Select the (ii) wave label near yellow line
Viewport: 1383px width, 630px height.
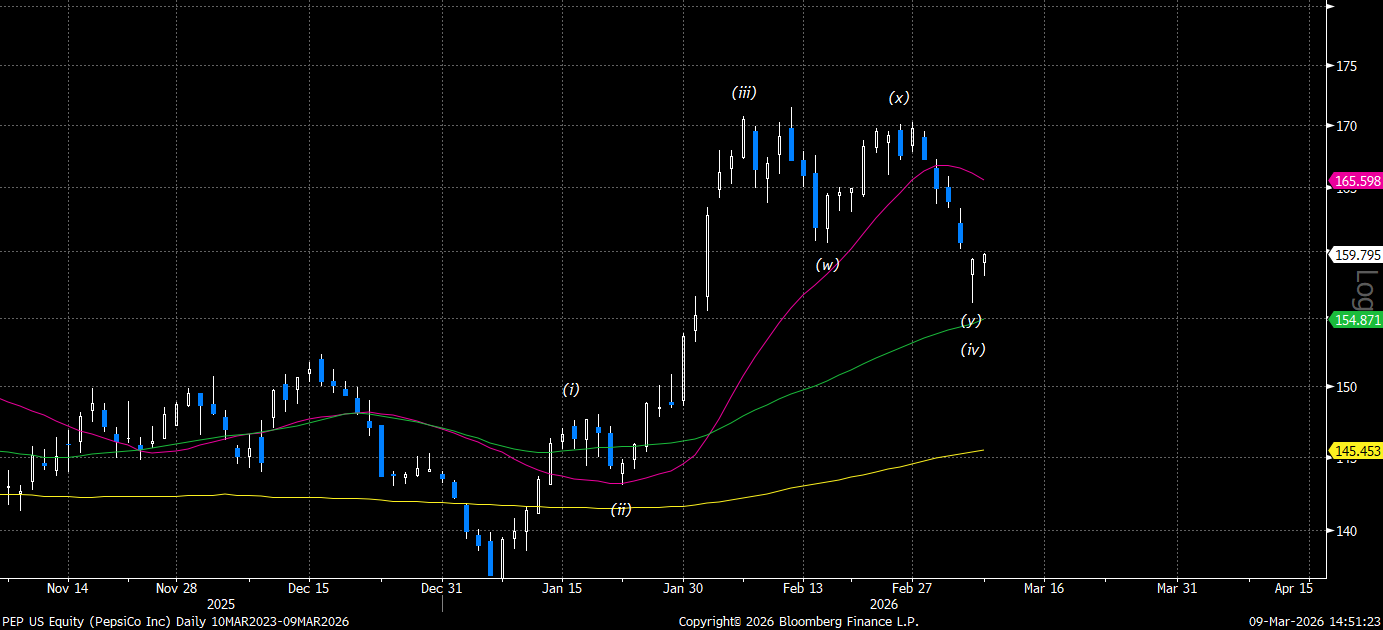621,509
